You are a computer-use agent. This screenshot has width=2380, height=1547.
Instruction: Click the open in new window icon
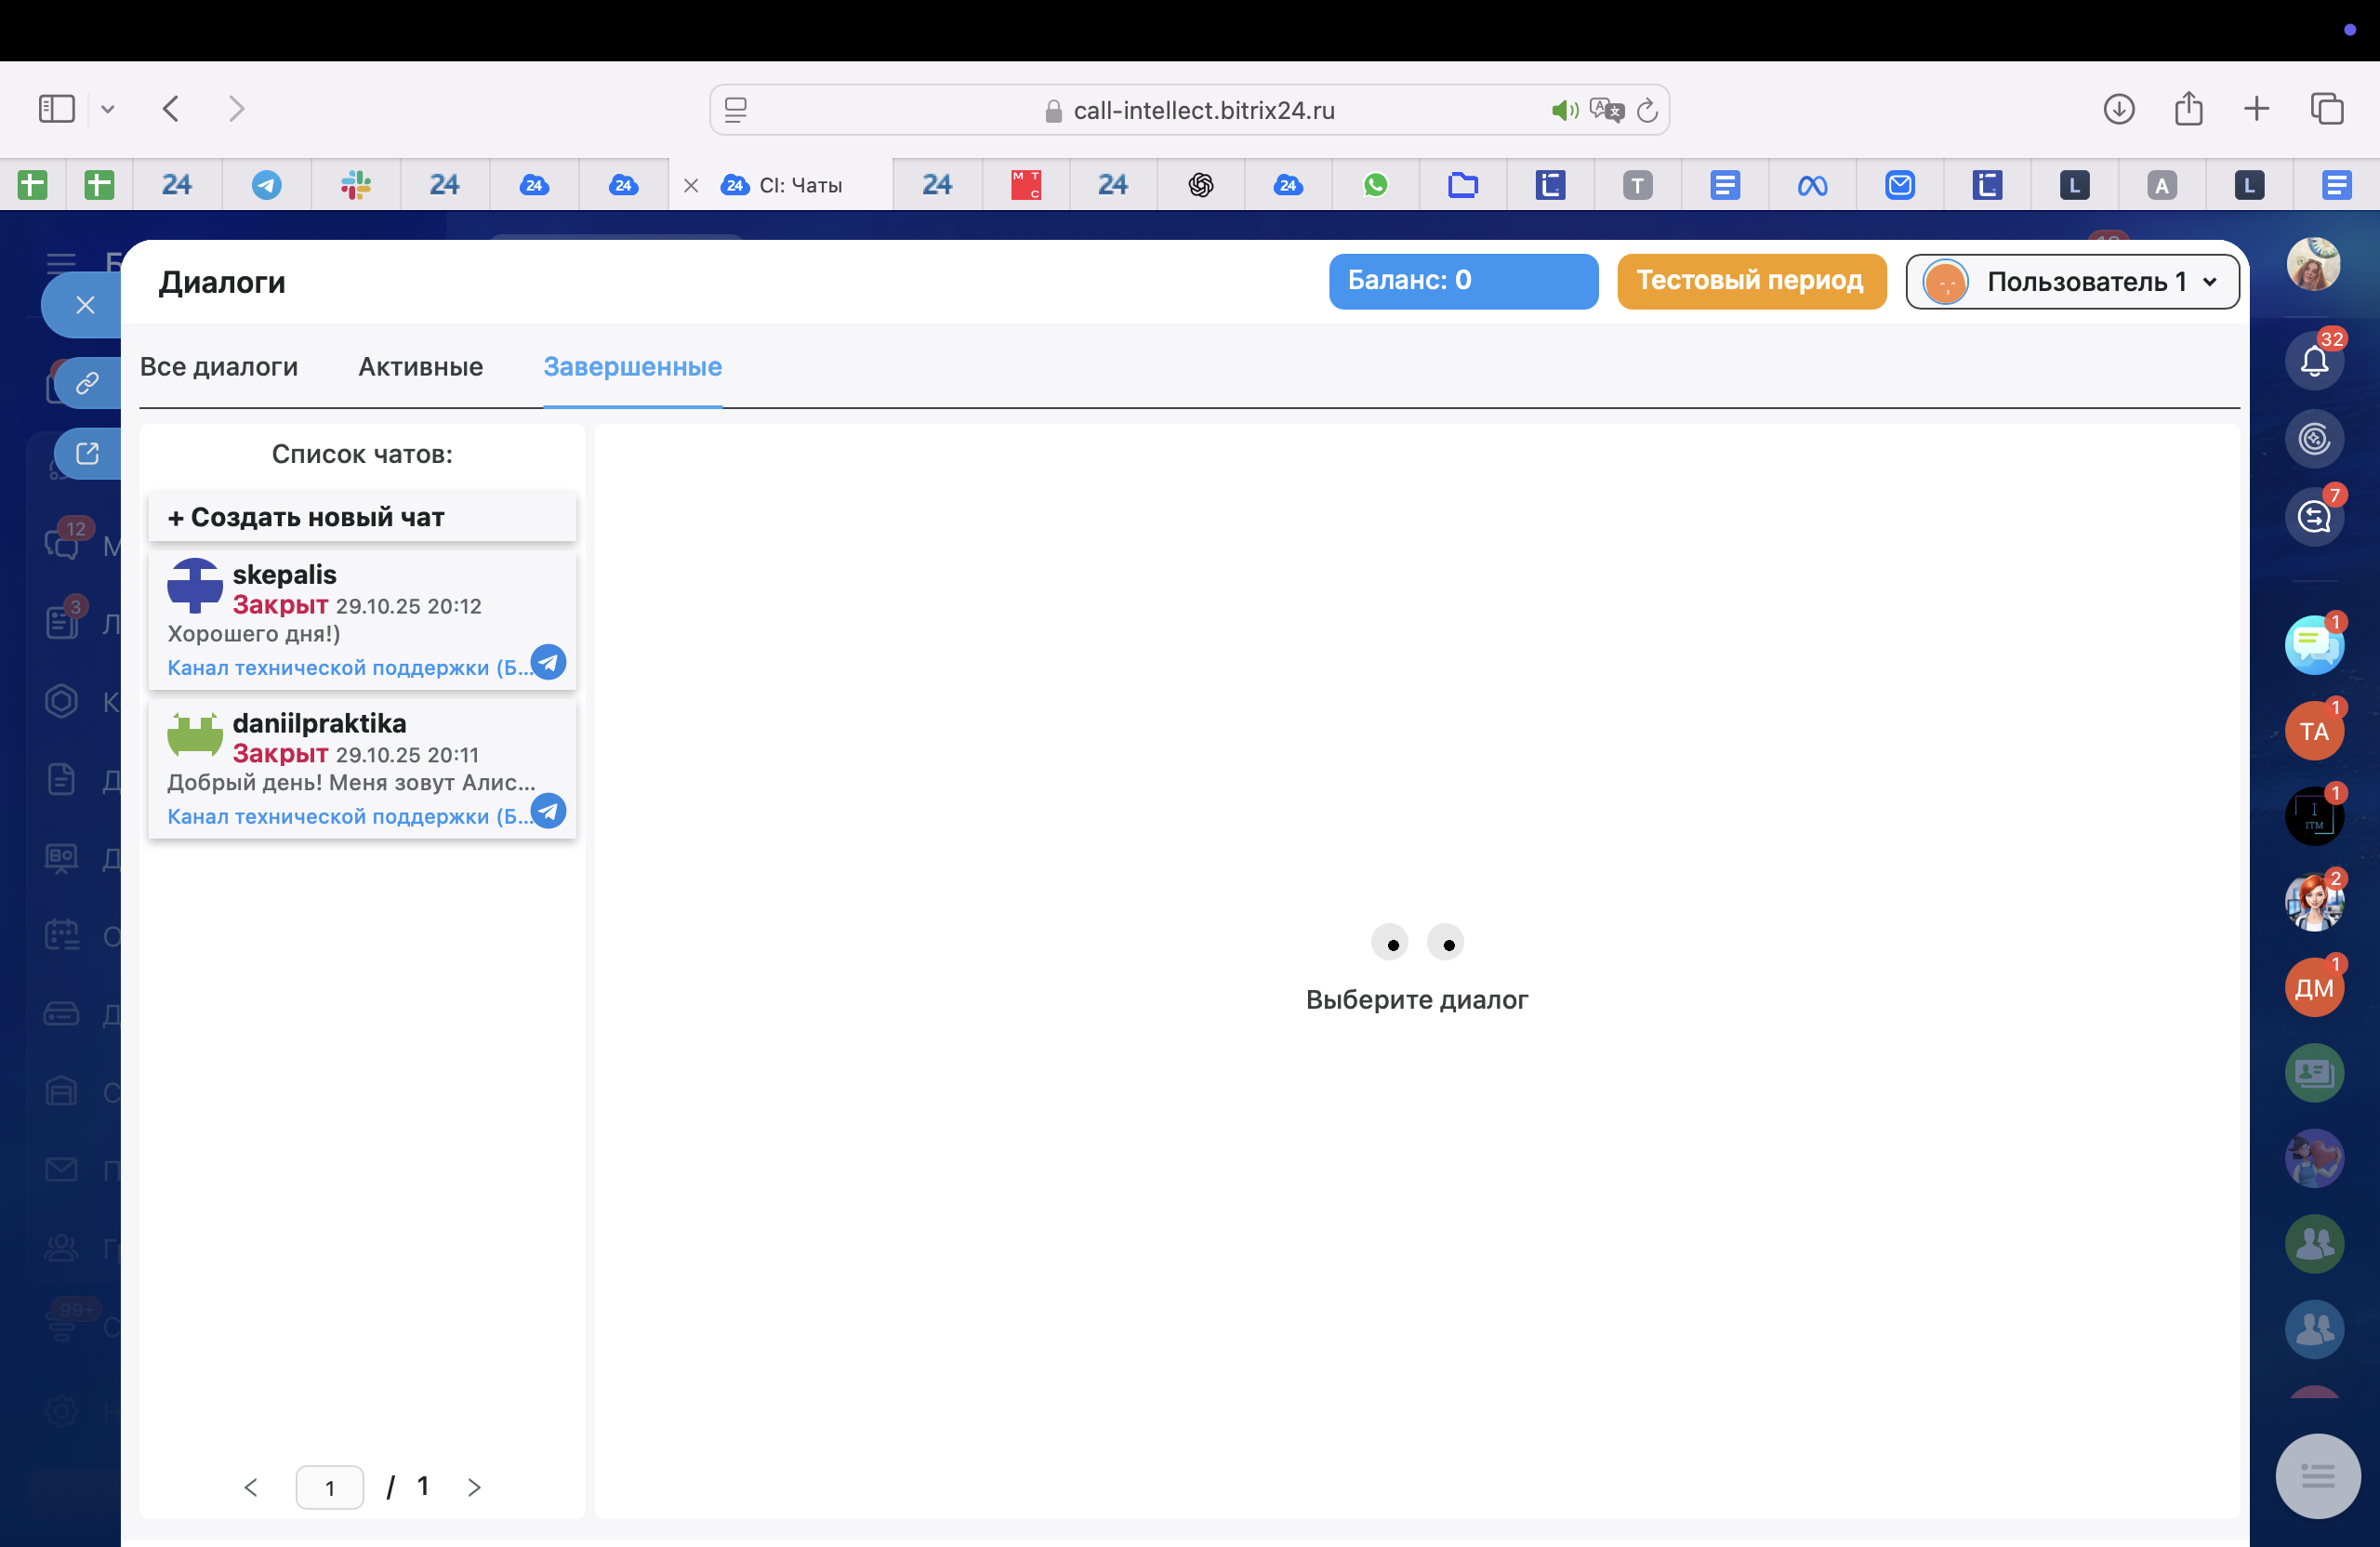87,454
